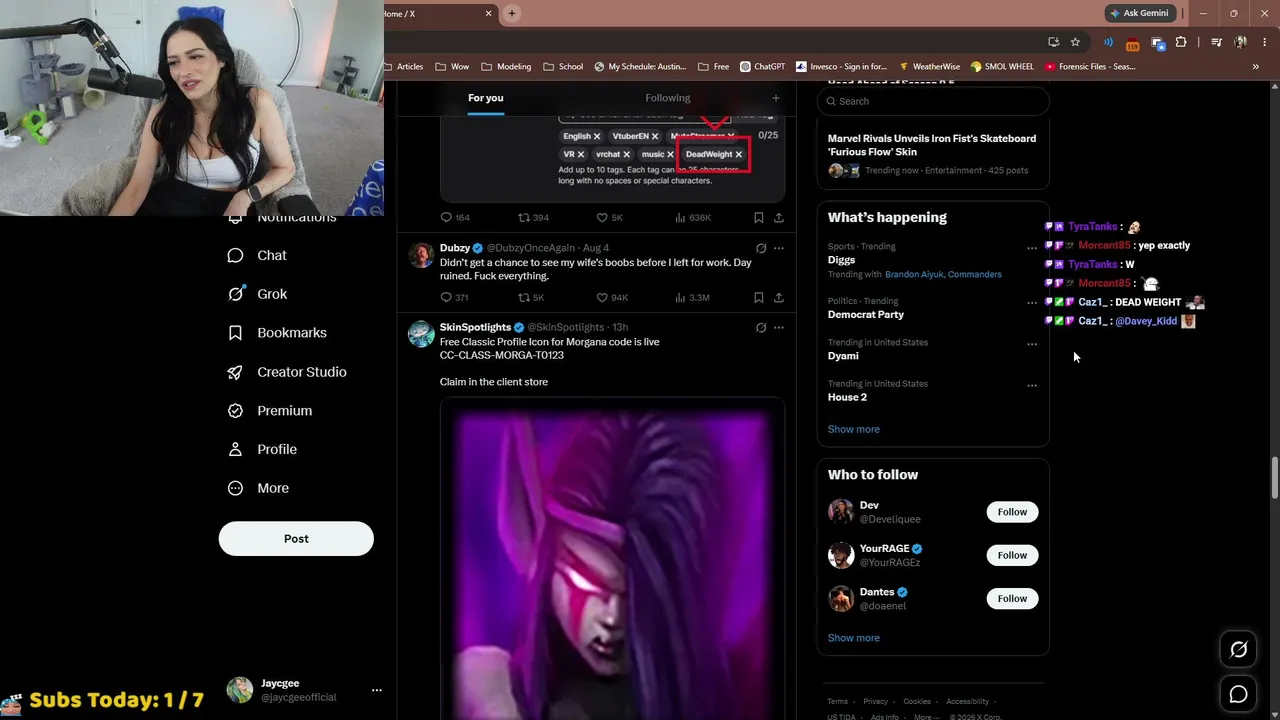This screenshot has width=1280, height=720.
Task: Click Grok explain icon on SkinSpotlights post
Action: [x=761, y=327]
